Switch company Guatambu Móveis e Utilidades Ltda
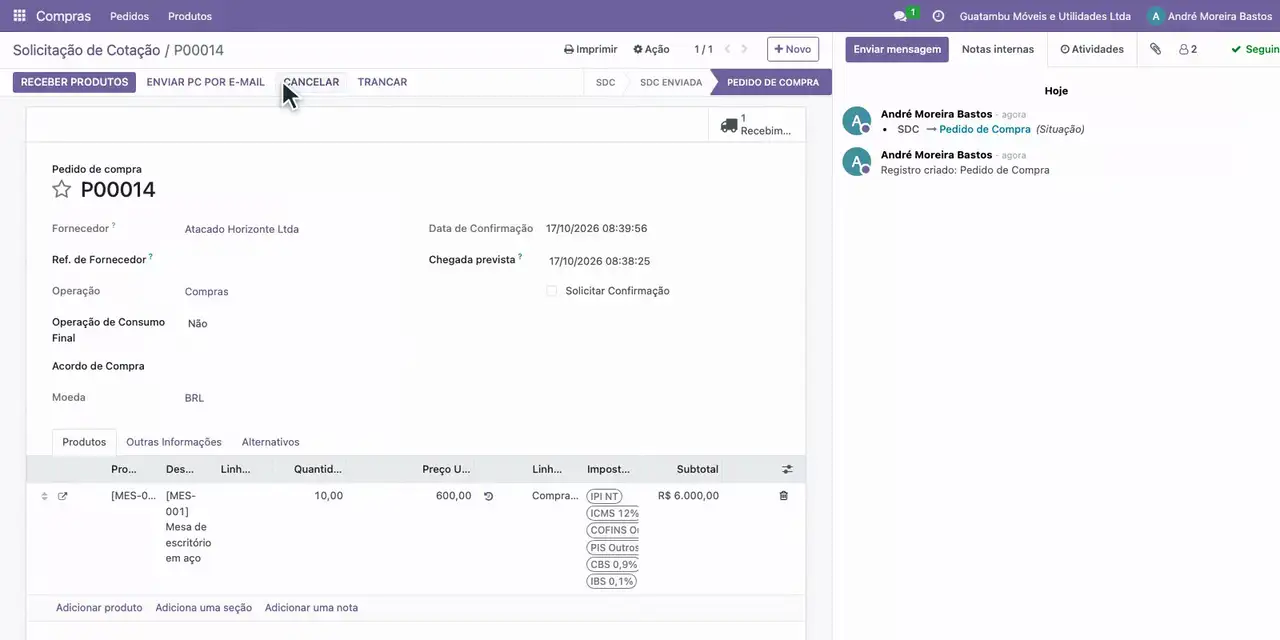 [1045, 16]
